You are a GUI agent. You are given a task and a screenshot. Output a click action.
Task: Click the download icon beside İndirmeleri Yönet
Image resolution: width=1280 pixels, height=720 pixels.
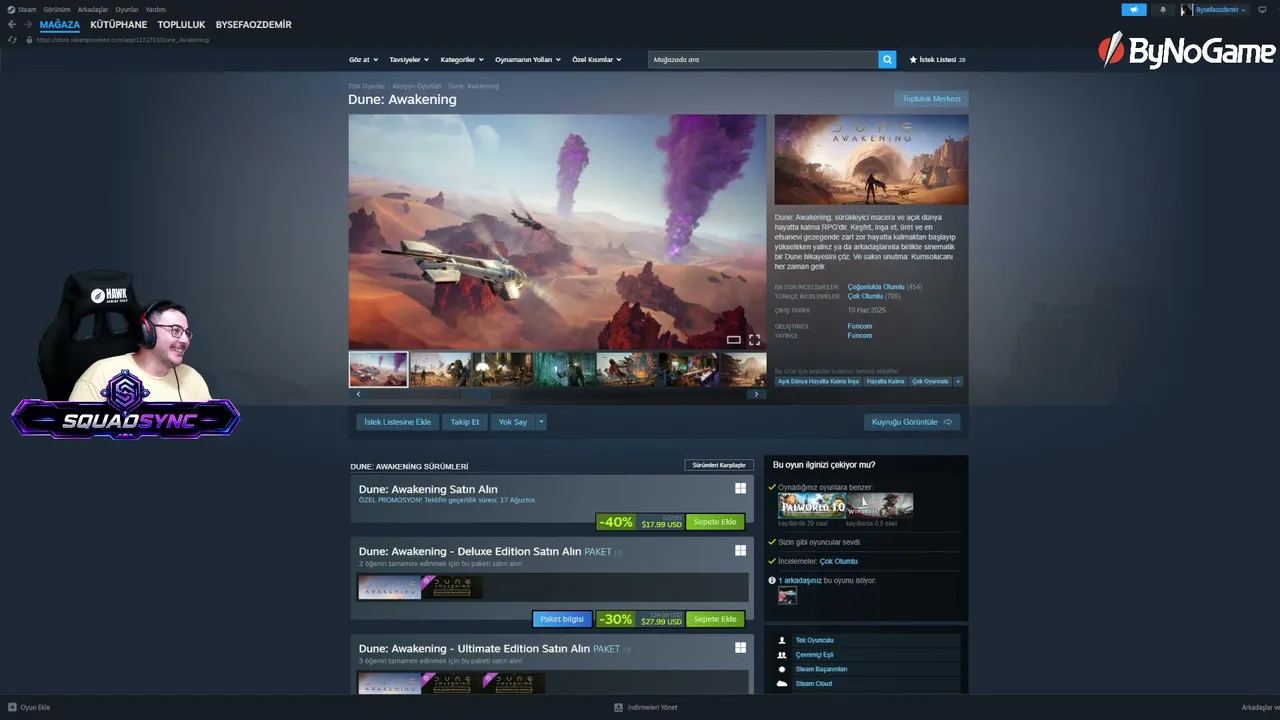pyautogui.click(x=619, y=707)
